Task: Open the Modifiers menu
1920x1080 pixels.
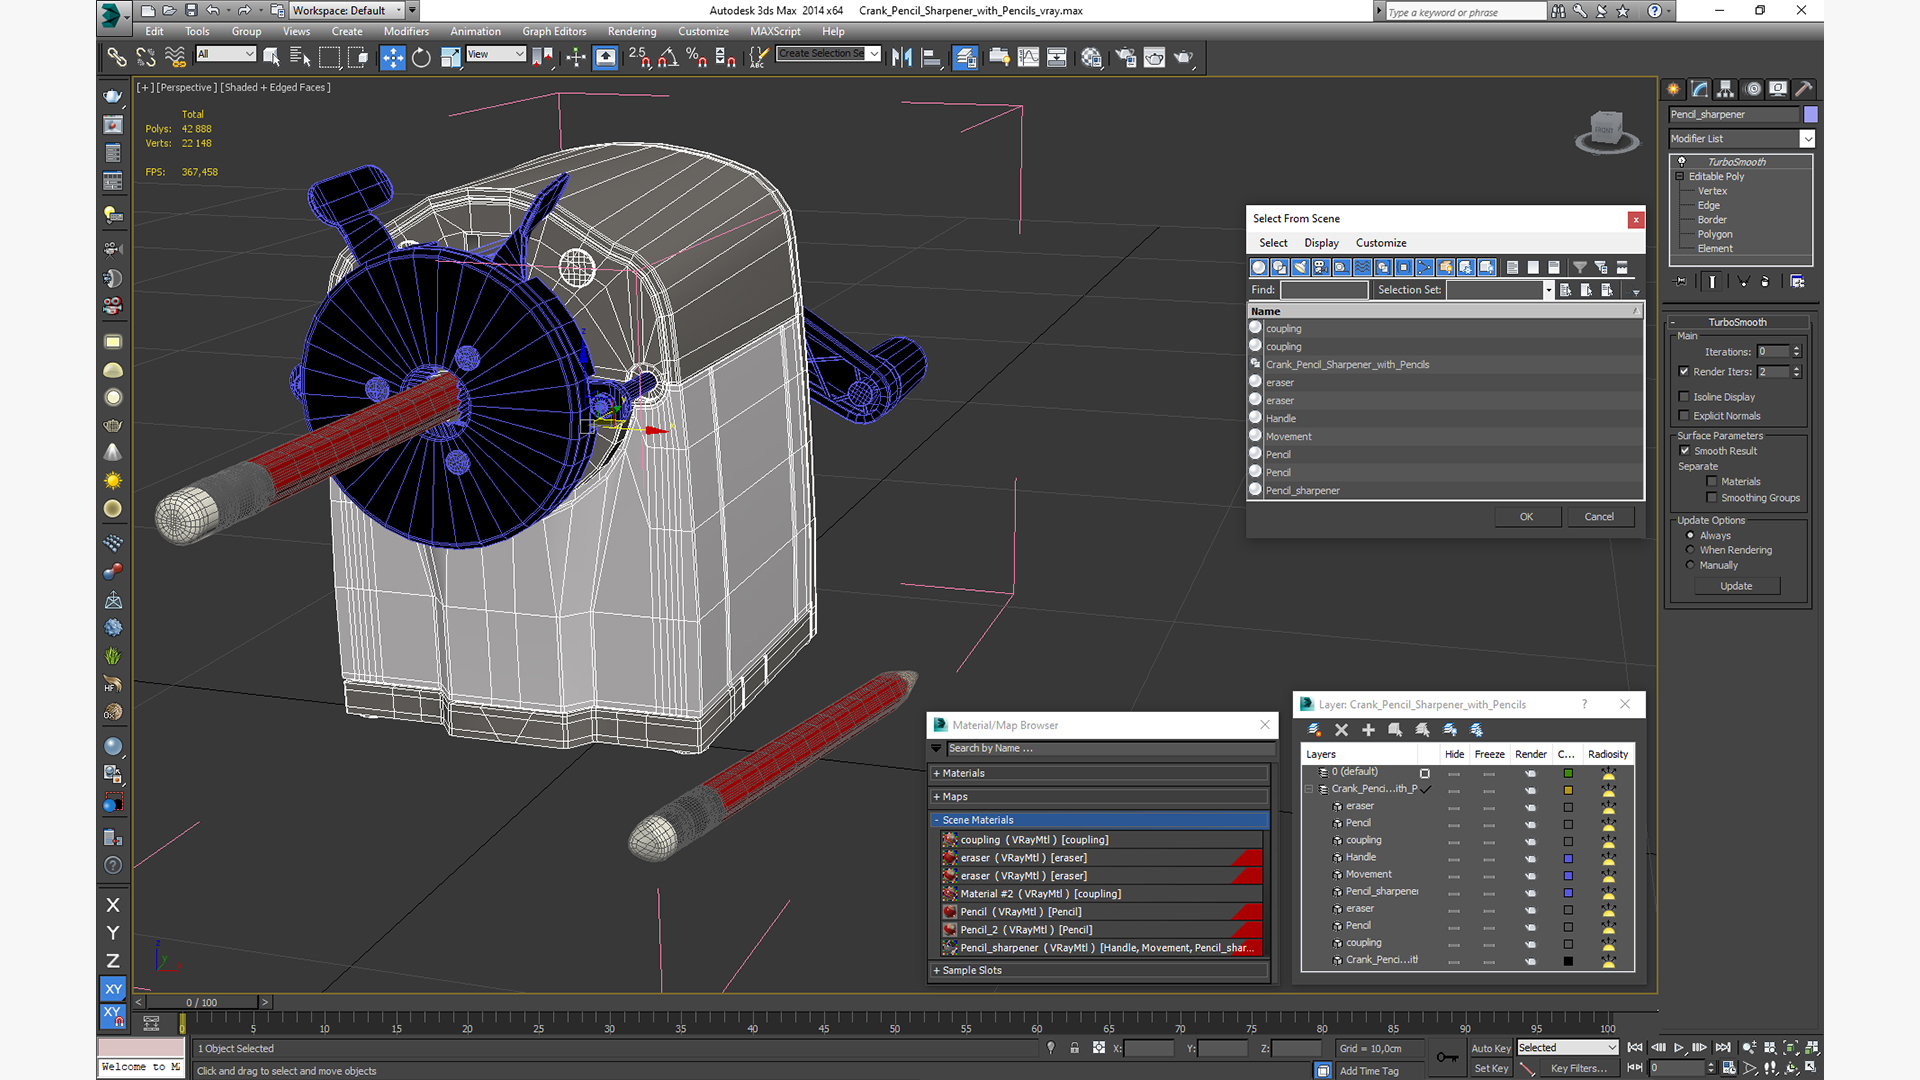Action: click(405, 31)
